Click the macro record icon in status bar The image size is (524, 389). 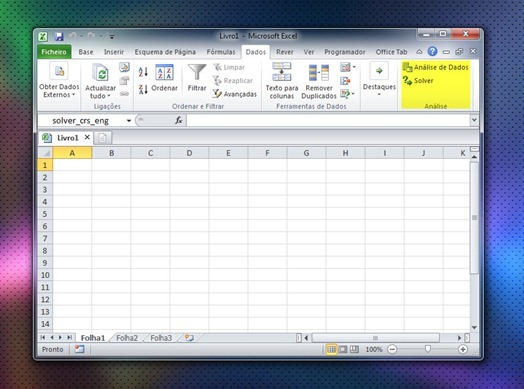[x=80, y=350]
